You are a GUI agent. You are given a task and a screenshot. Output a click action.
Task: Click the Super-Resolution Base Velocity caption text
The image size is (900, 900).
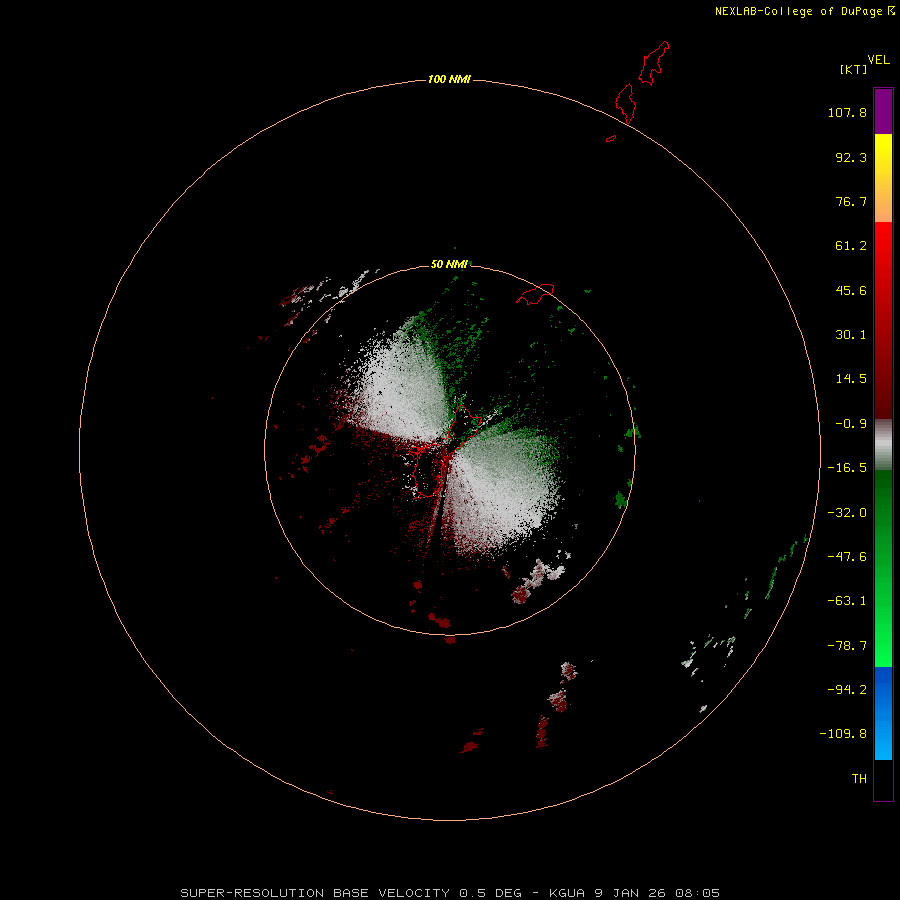(x=450, y=893)
